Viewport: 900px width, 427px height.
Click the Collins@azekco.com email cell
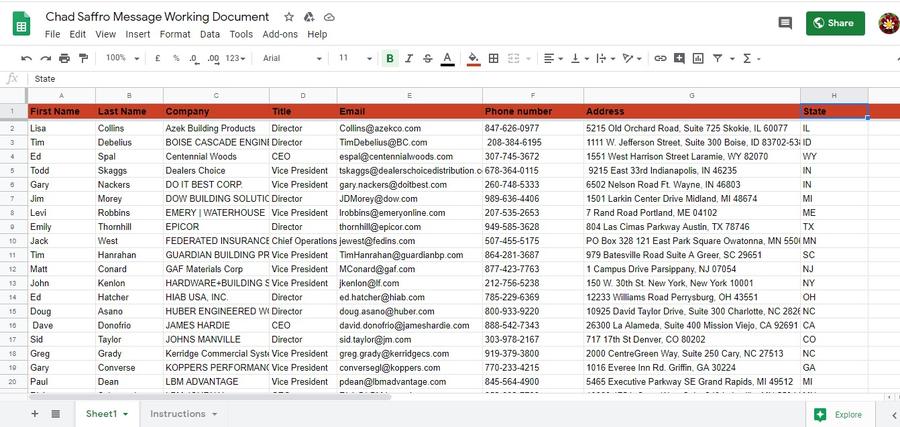(x=410, y=128)
